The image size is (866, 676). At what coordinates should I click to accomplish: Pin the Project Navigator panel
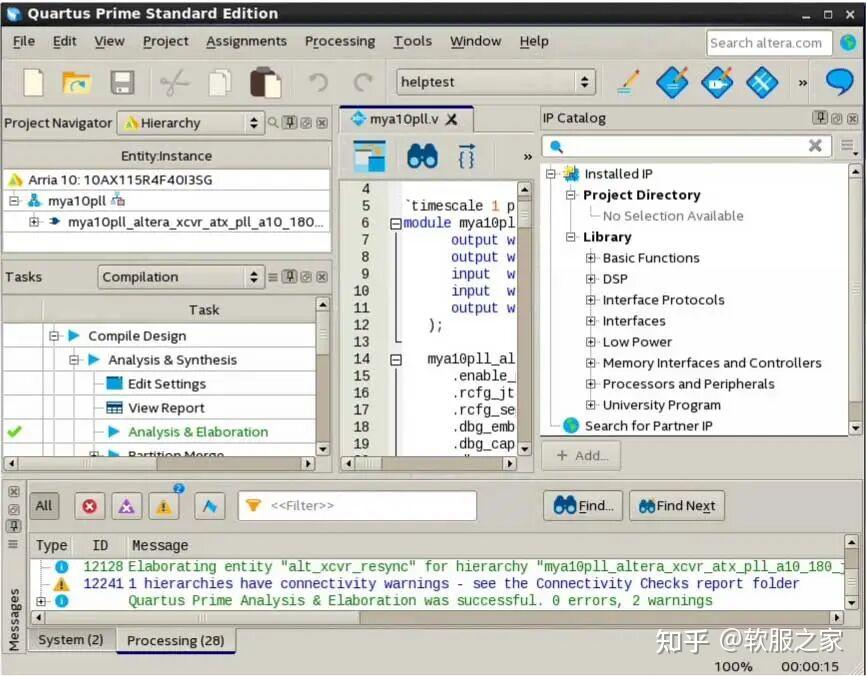[x=289, y=123]
